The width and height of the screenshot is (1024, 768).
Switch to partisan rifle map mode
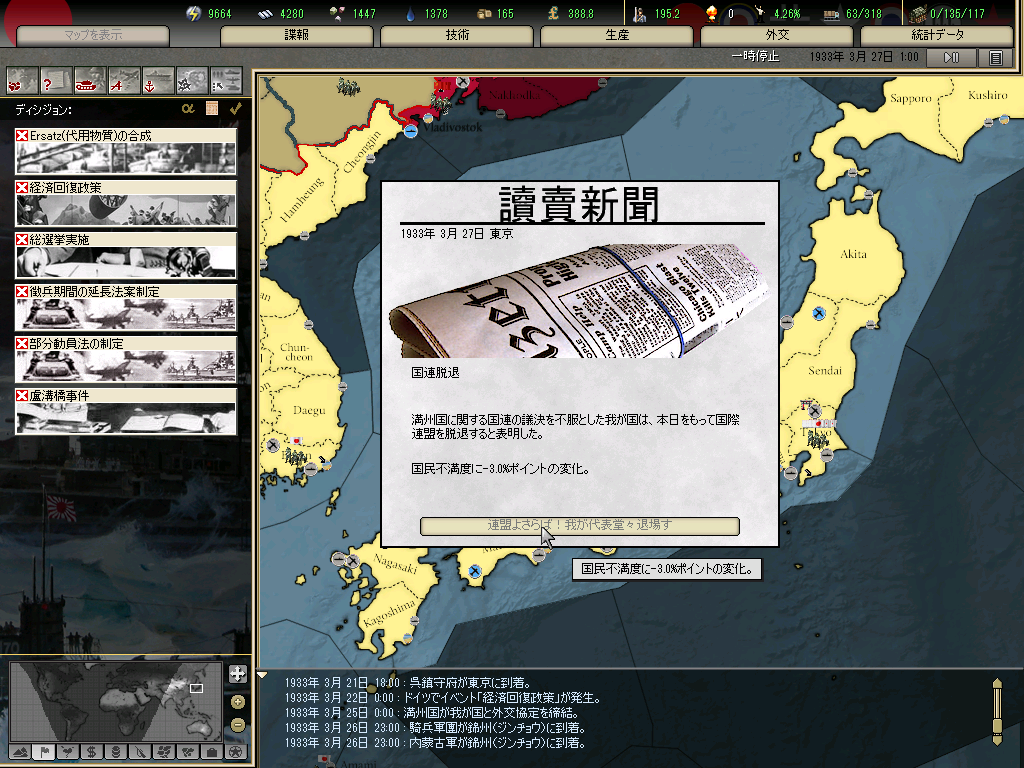tap(140, 752)
